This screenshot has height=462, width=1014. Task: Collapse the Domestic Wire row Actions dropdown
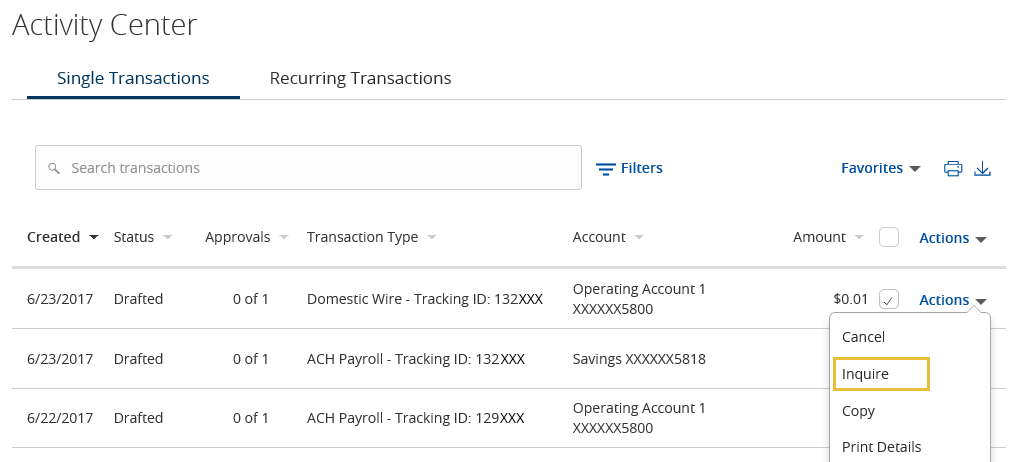[953, 300]
